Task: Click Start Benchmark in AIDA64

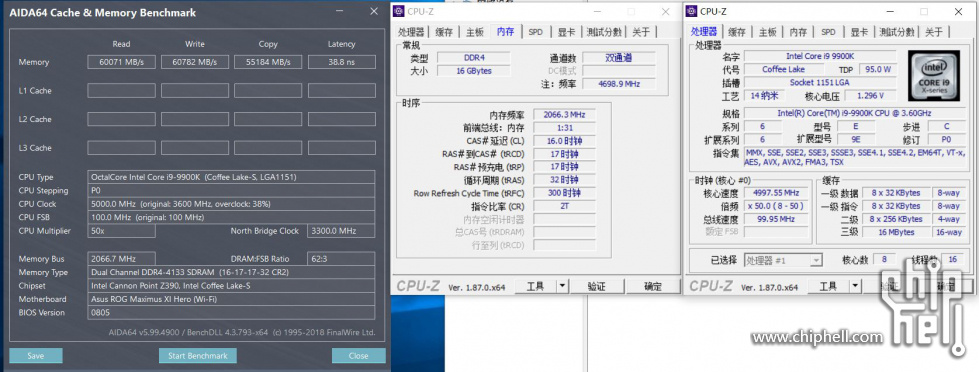Action: 198,356
